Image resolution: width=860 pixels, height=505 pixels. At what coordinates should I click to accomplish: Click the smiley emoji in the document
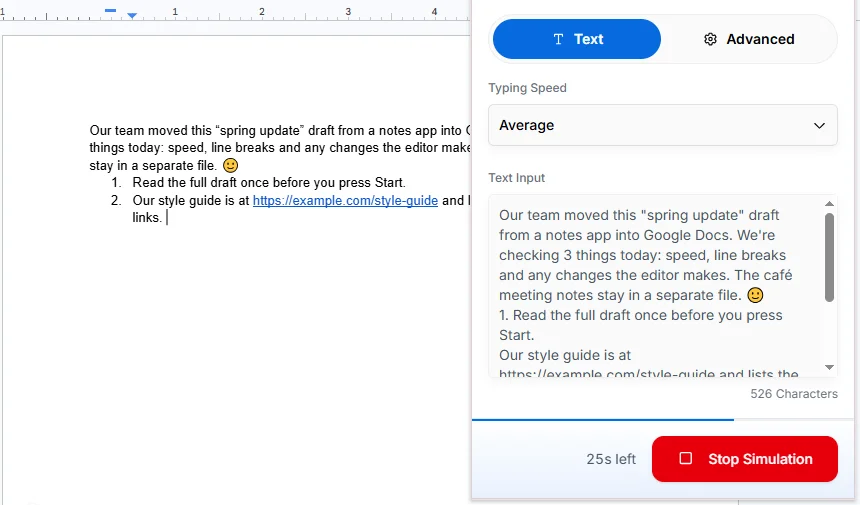[x=230, y=165]
